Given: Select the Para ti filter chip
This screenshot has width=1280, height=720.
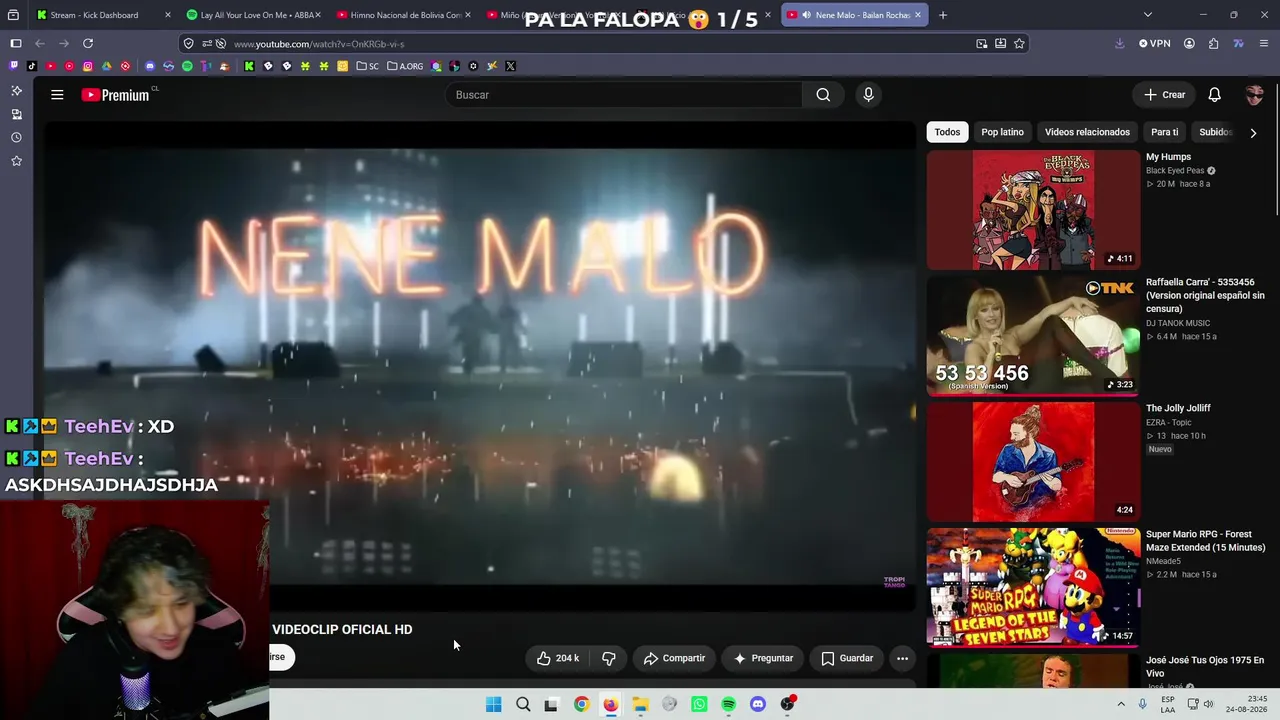Looking at the screenshot, I should 1164,132.
